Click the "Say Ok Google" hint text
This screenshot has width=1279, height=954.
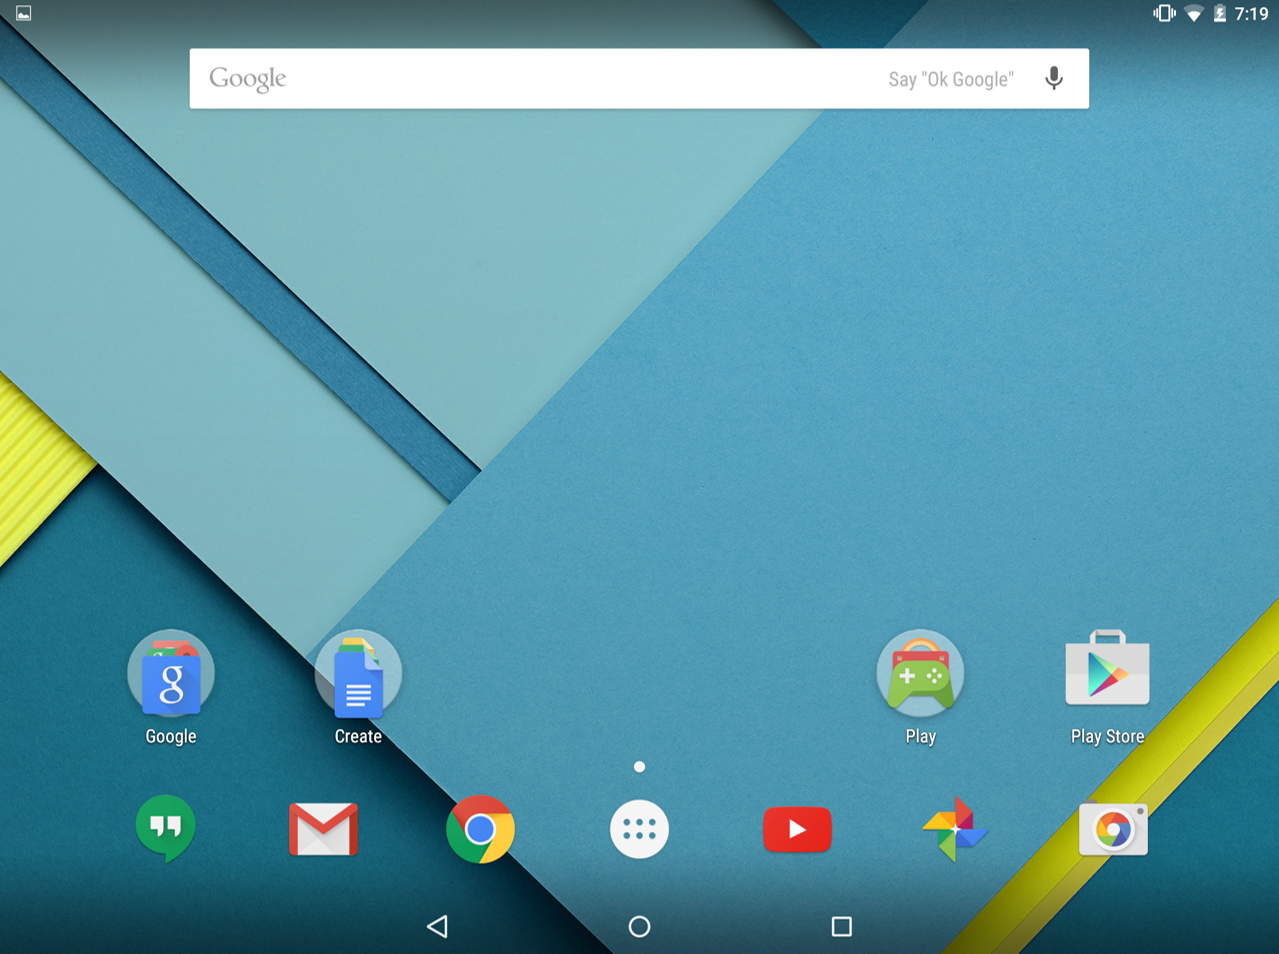click(x=951, y=79)
